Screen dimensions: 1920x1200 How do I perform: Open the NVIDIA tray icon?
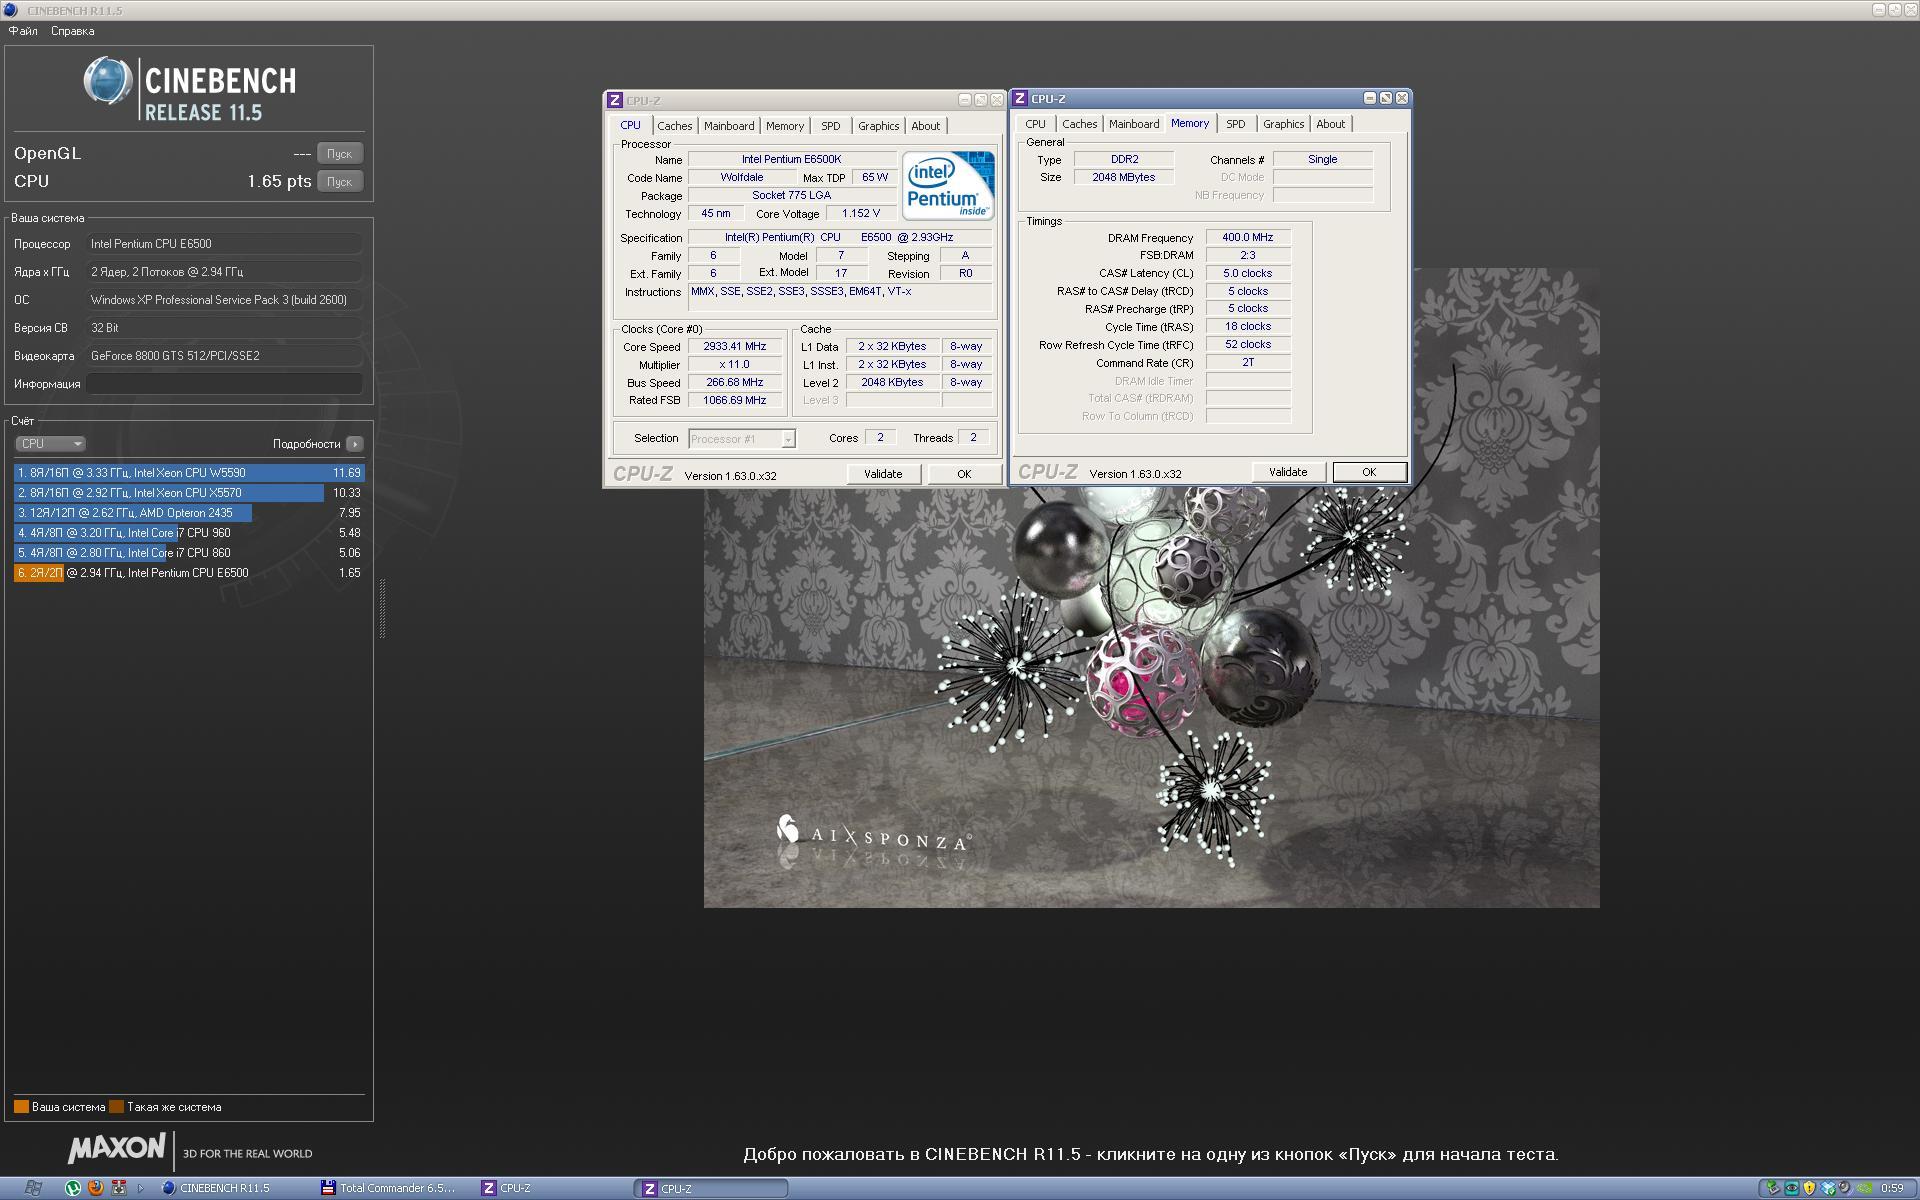tap(1865, 1188)
